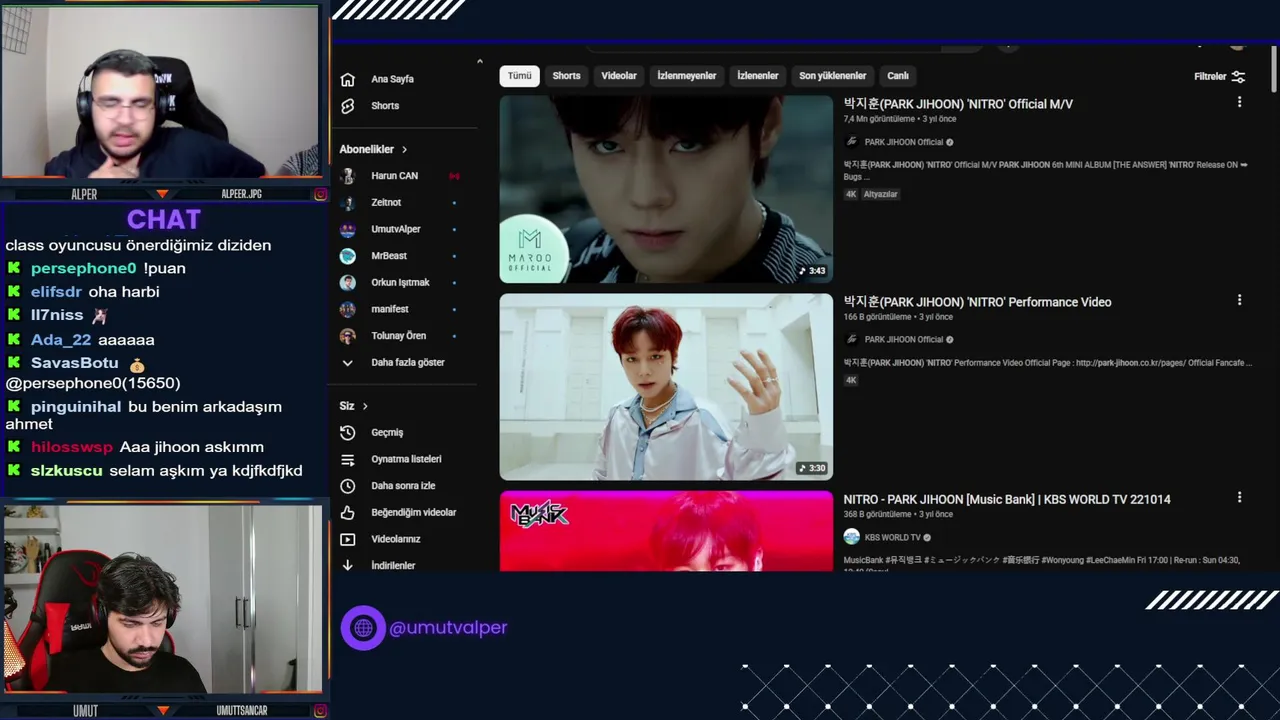Click Instagram icon next to UMUTTSANCAR

pyautogui.click(x=320, y=711)
